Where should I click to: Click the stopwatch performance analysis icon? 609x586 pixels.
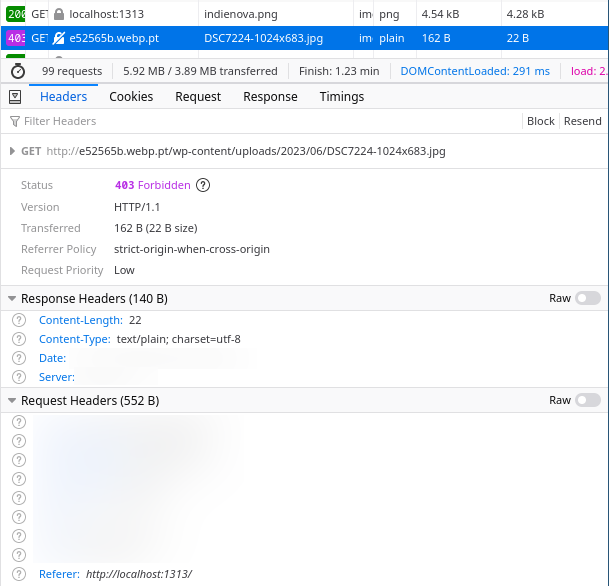18,71
